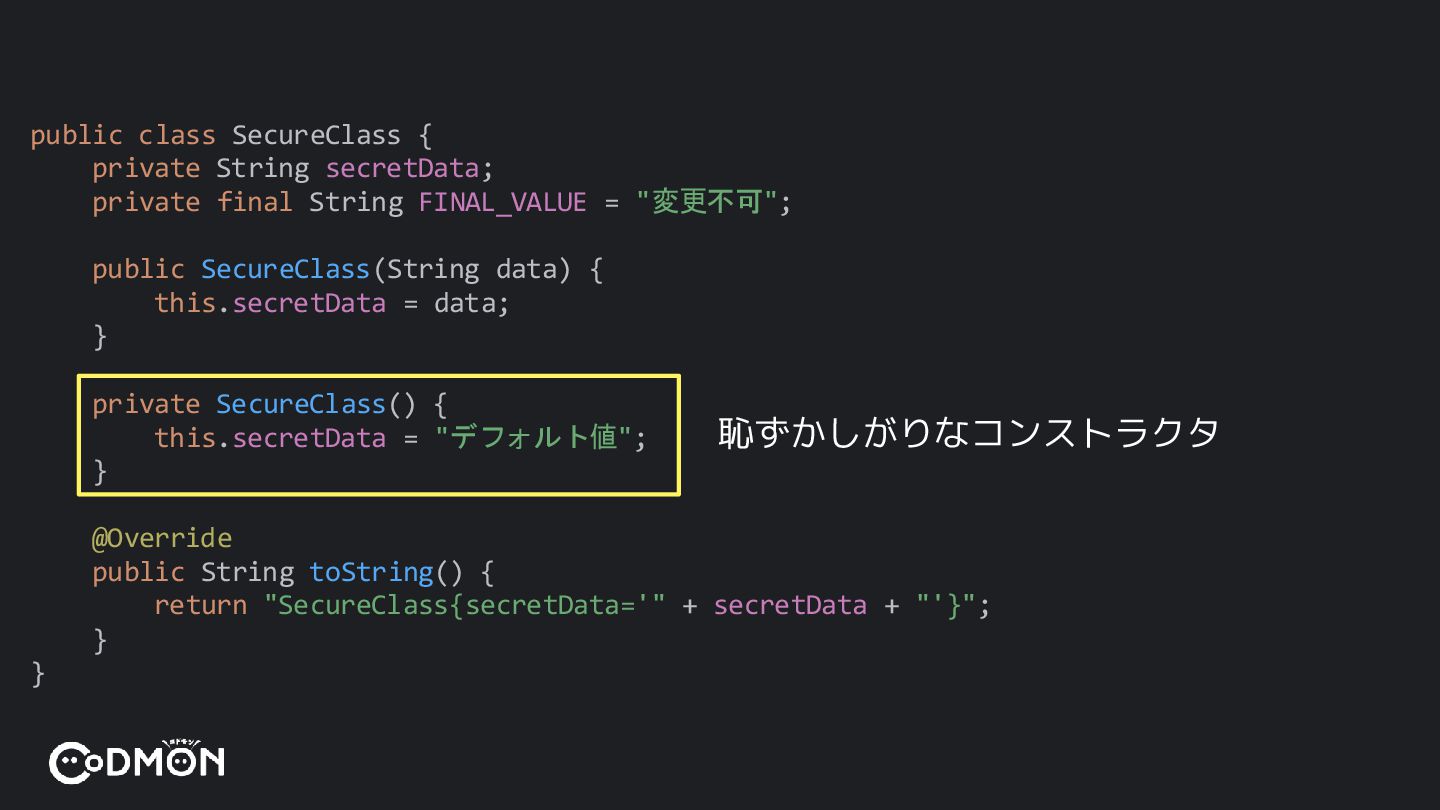The height and width of the screenshot is (810, 1440).
Task: Click the public SecureClass(String data) constructor name
Action: pyautogui.click(x=285, y=269)
